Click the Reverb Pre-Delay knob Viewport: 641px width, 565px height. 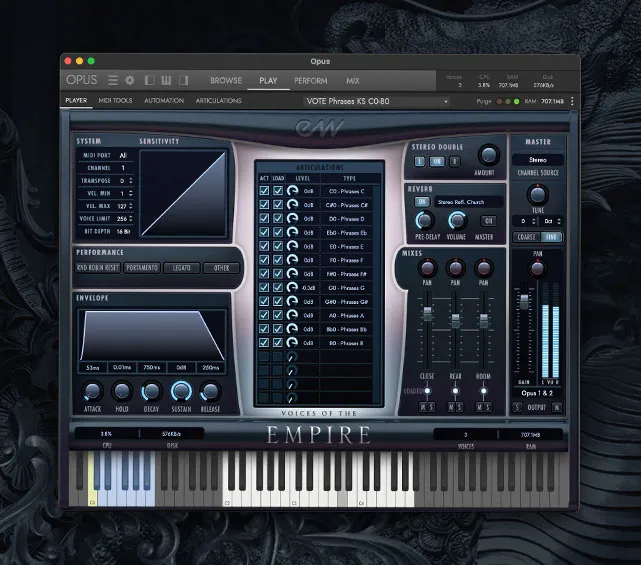(425, 220)
